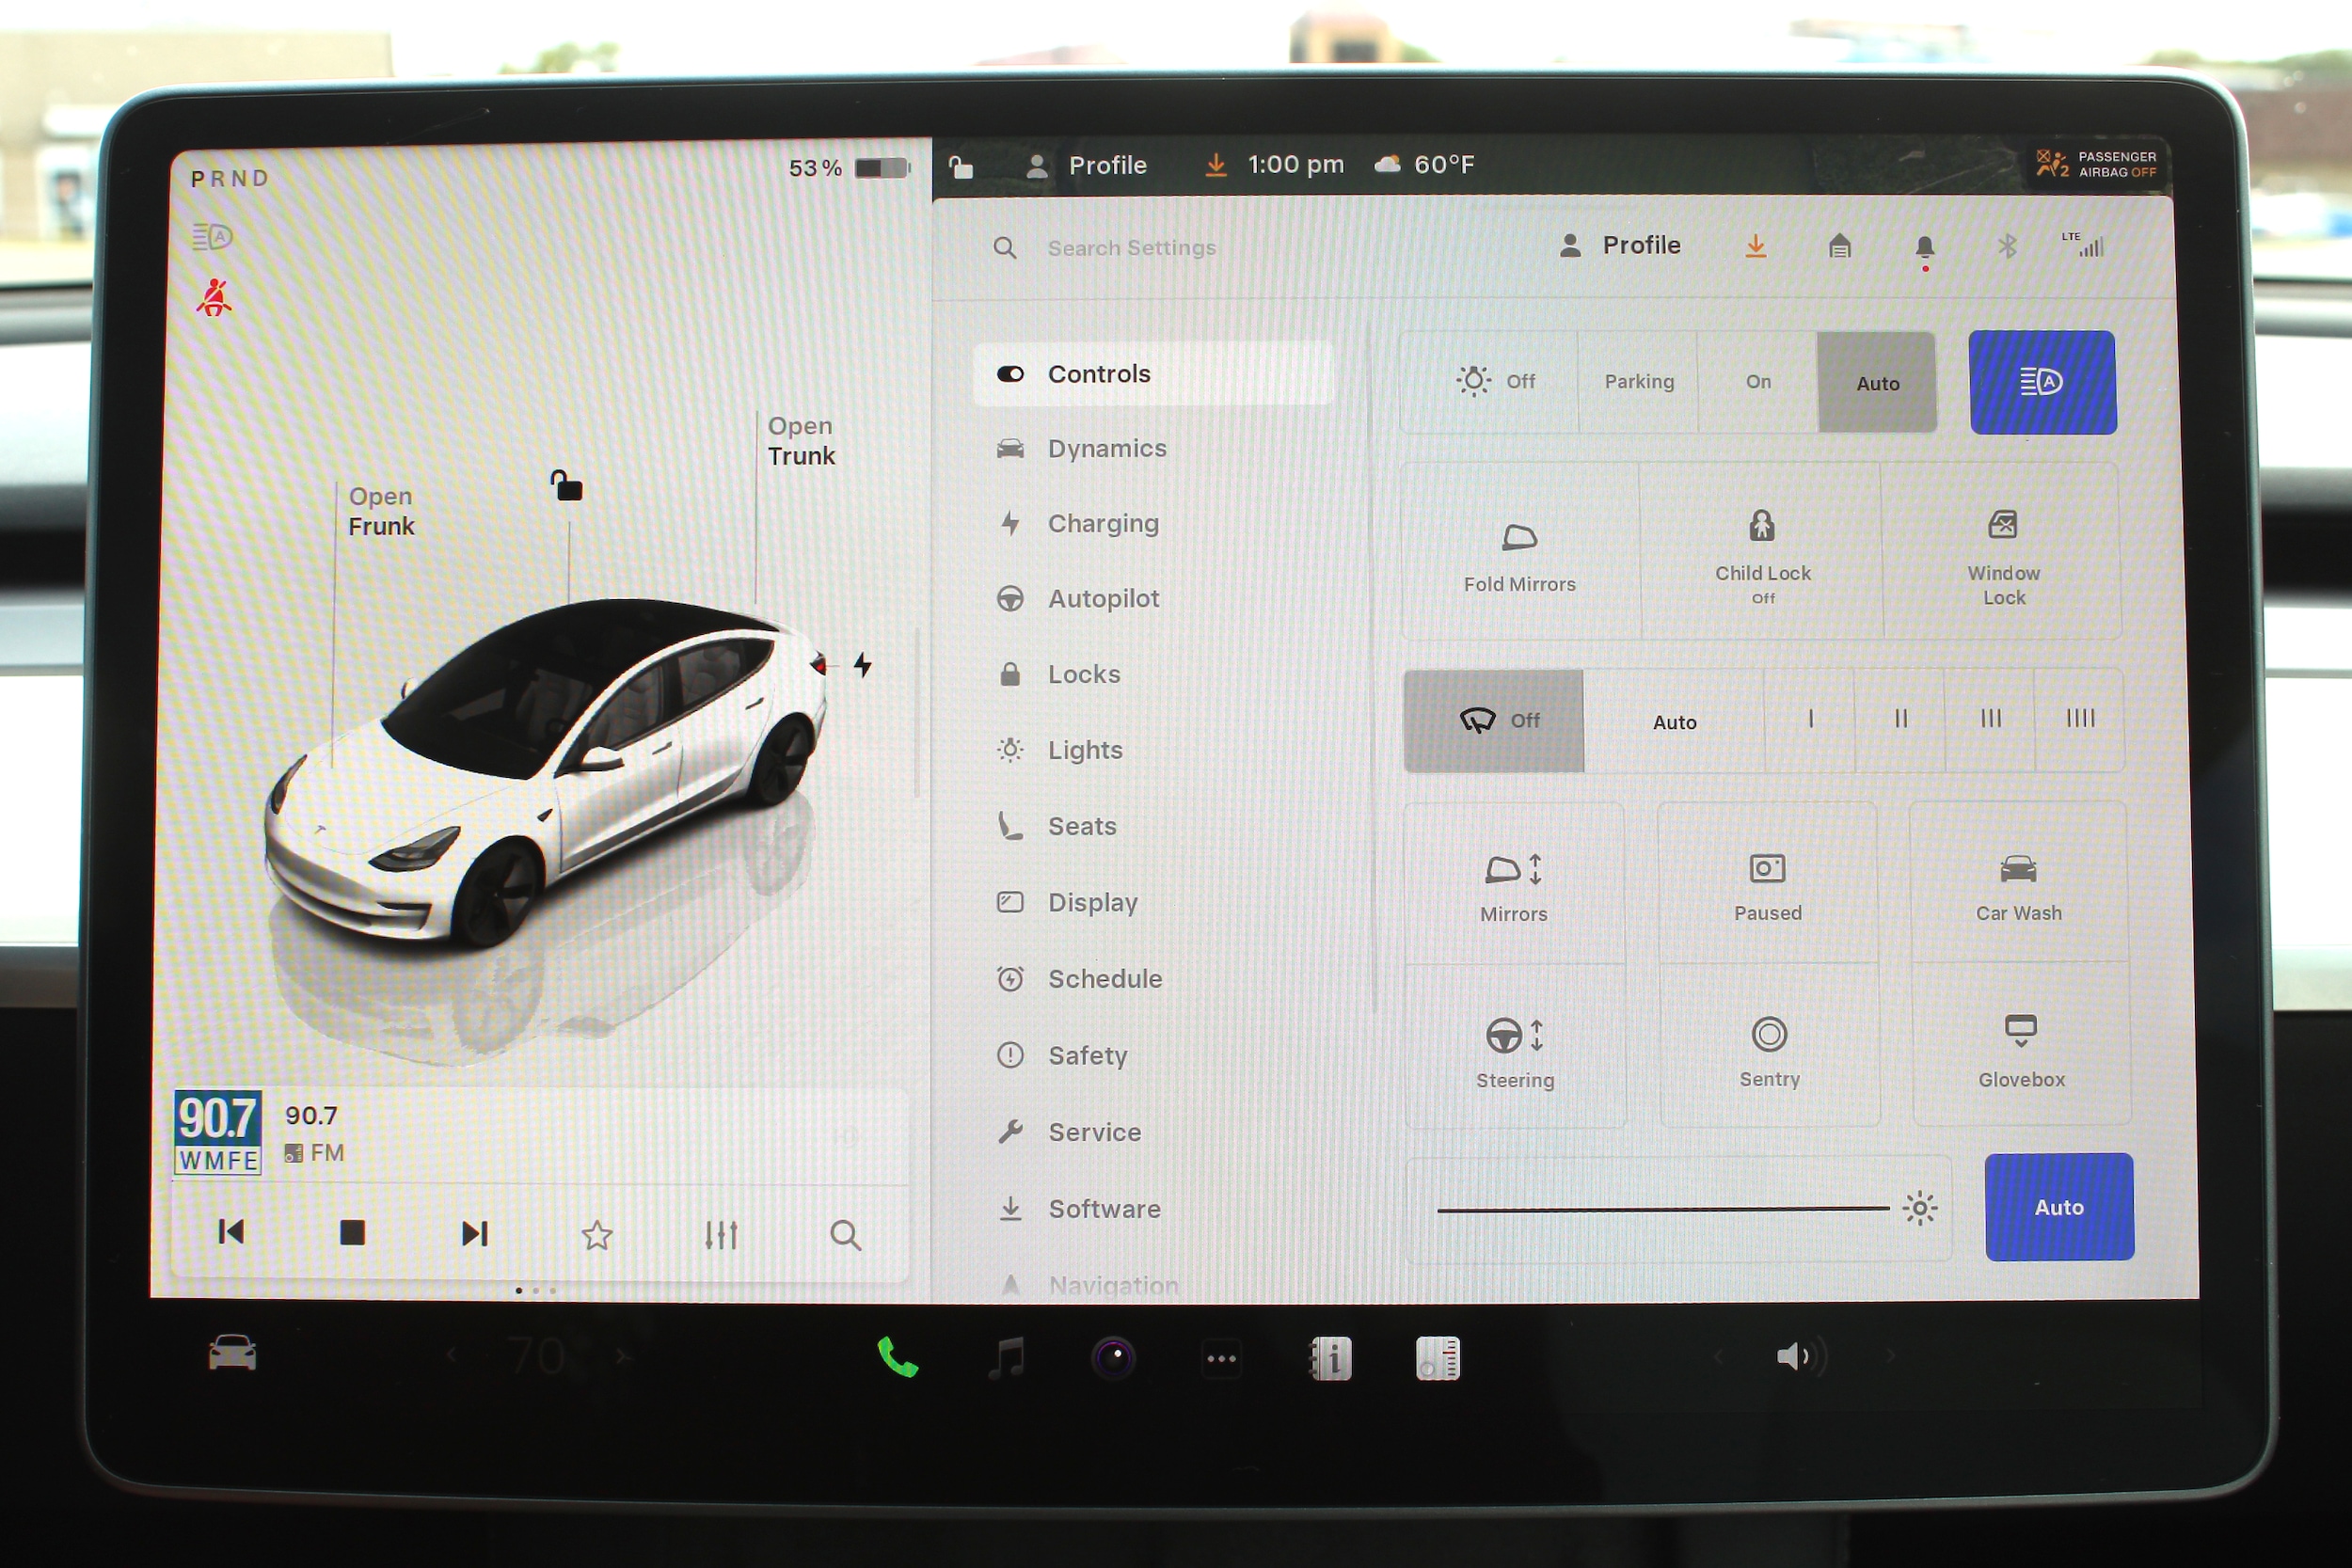Tap the green phone icon

click(897, 1357)
